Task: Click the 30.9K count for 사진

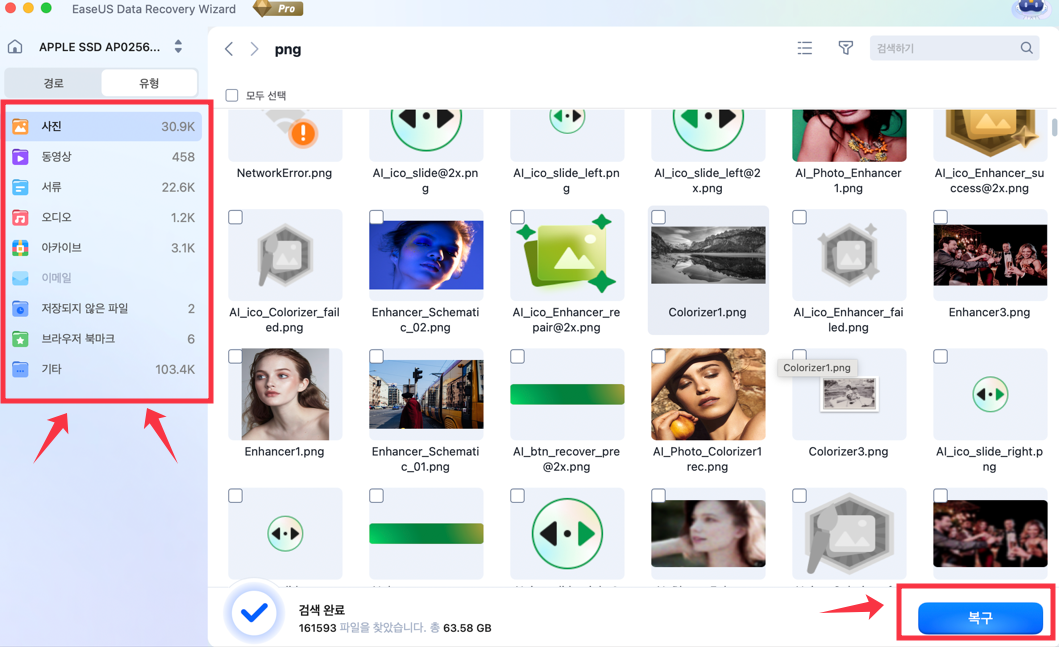Action: [178, 126]
